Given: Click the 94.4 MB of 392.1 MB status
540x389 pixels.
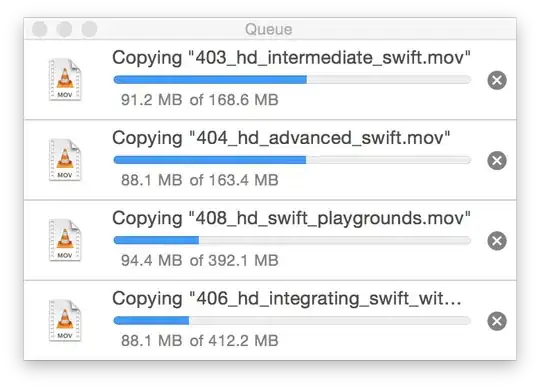Looking at the screenshot, I should click(200, 260).
